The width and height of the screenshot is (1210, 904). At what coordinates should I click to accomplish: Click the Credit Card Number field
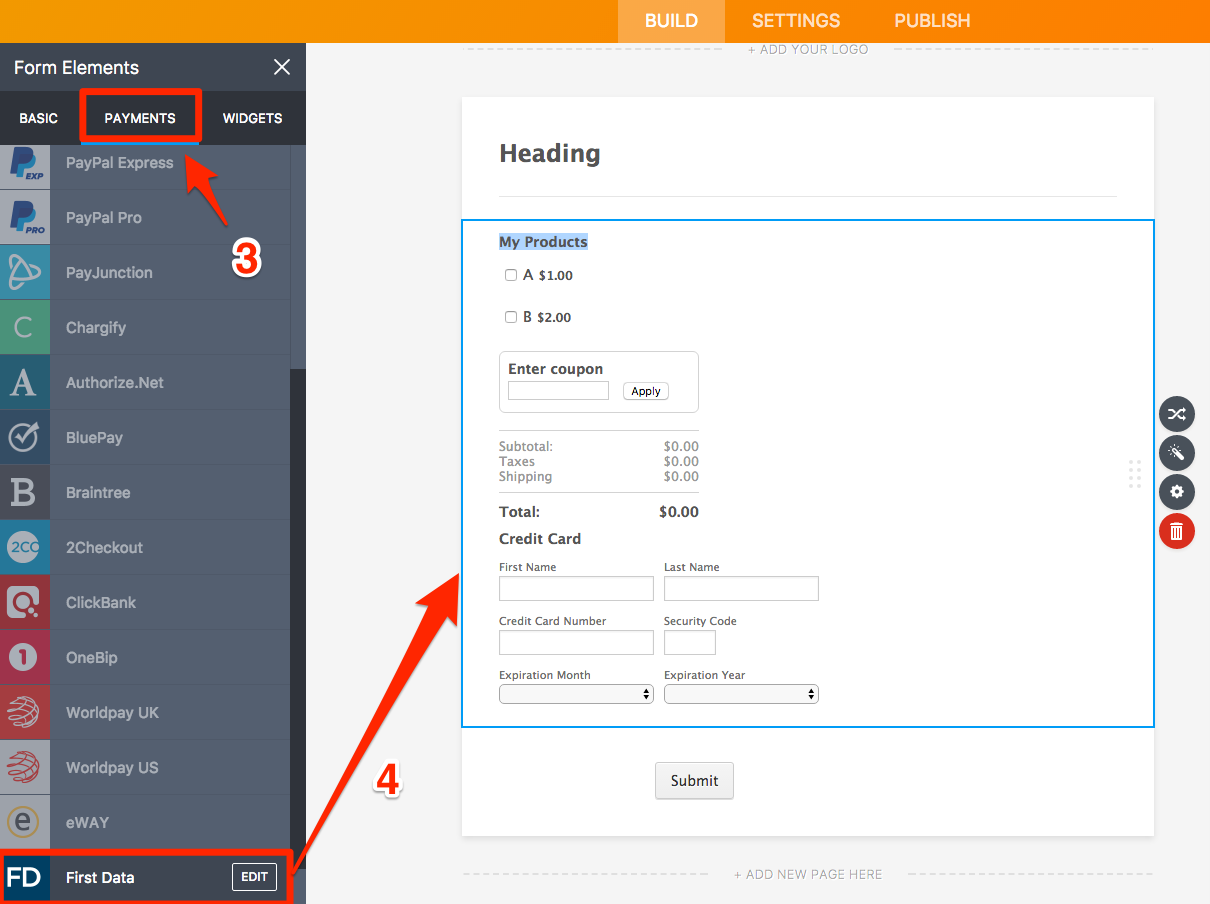[576, 642]
